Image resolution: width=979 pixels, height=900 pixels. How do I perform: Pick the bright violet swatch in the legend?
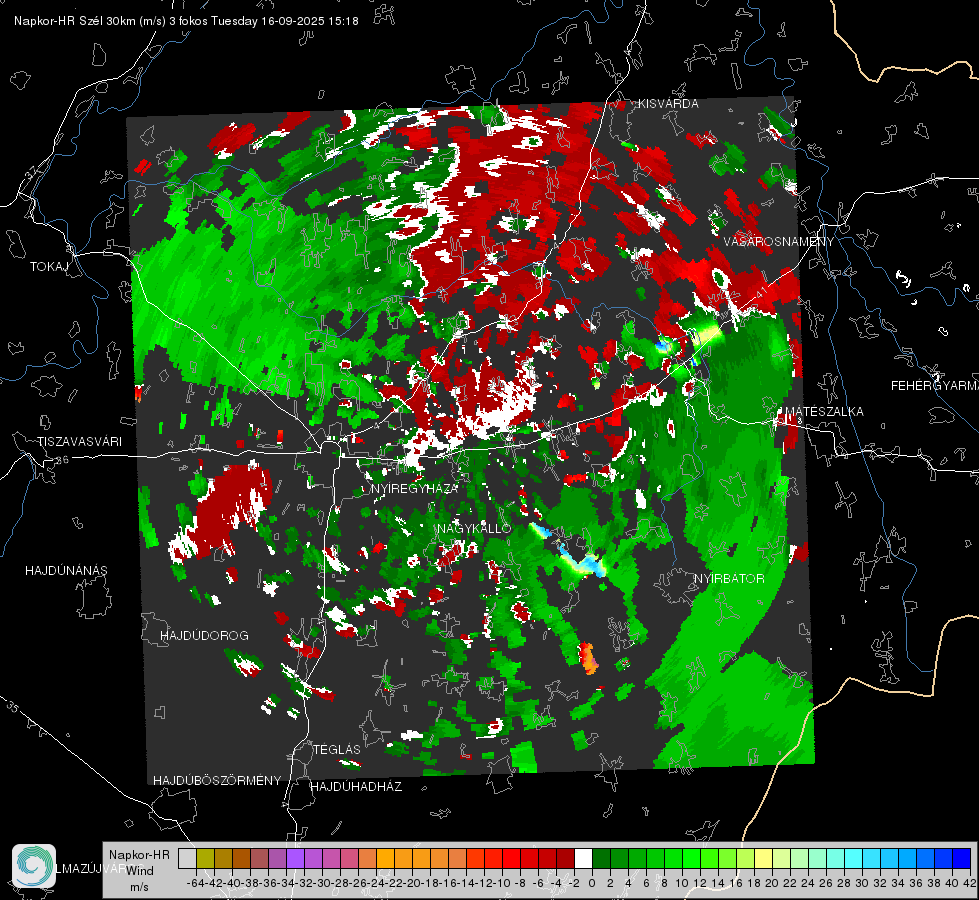[x=295, y=859]
